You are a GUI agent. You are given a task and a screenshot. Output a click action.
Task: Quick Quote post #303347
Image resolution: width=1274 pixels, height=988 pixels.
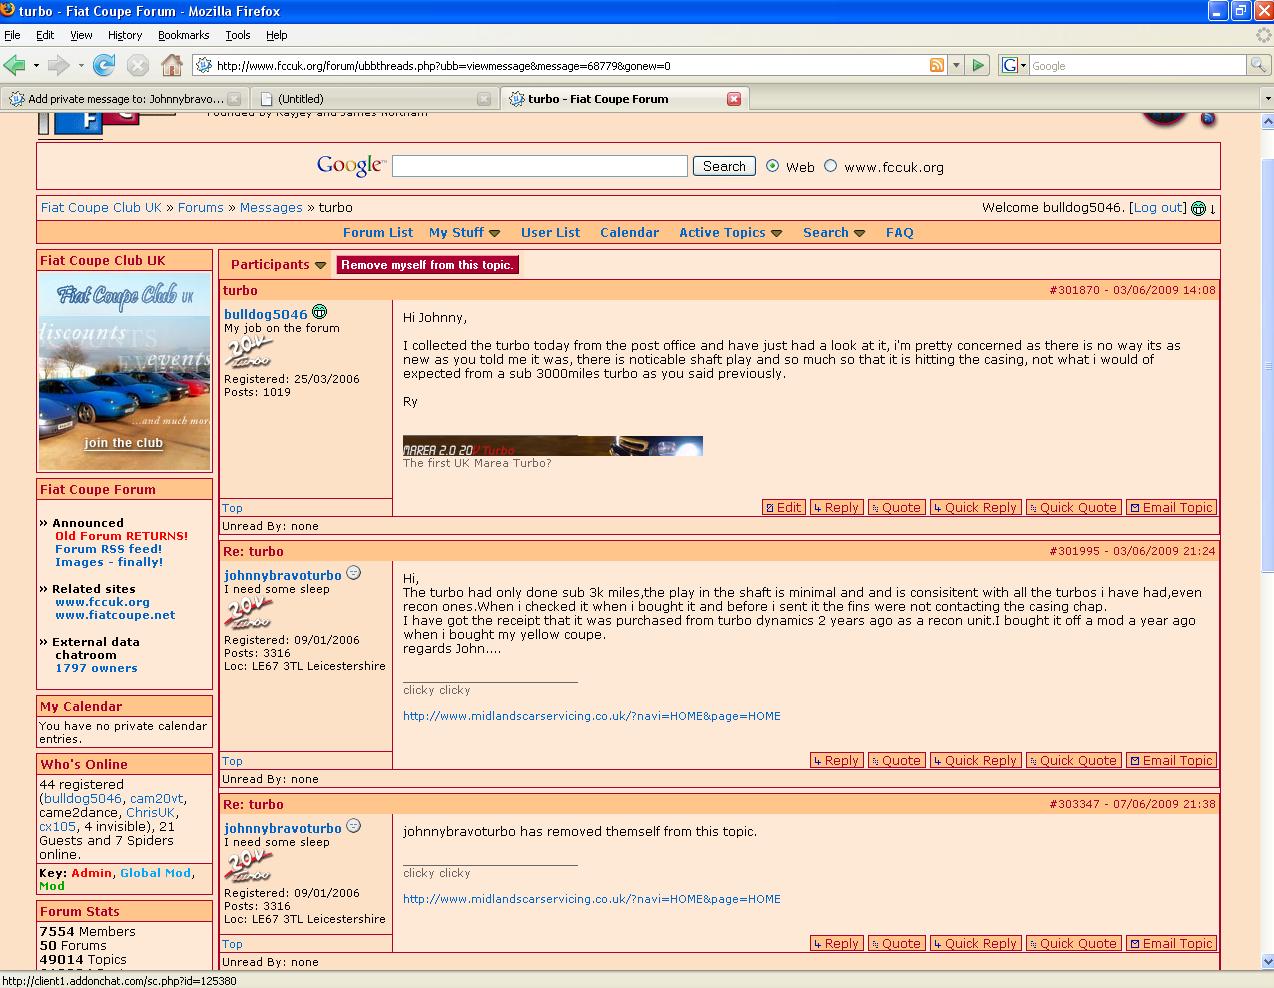[1072, 943]
